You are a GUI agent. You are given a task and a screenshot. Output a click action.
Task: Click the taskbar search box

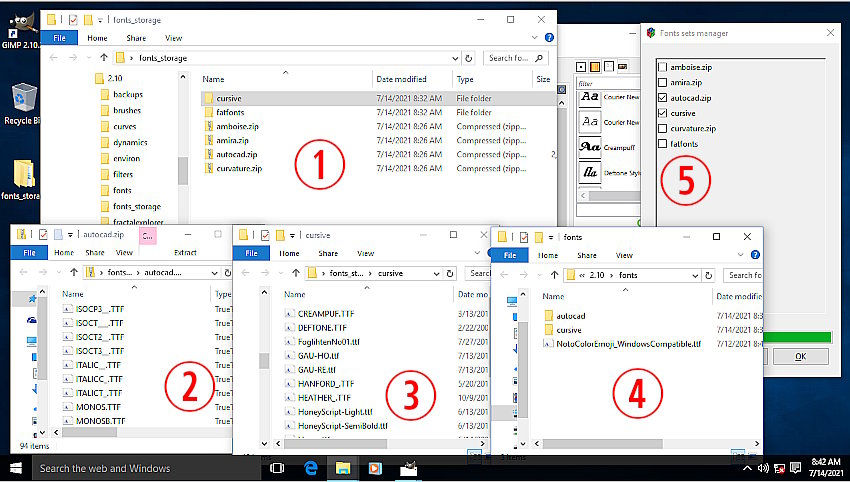point(140,468)
